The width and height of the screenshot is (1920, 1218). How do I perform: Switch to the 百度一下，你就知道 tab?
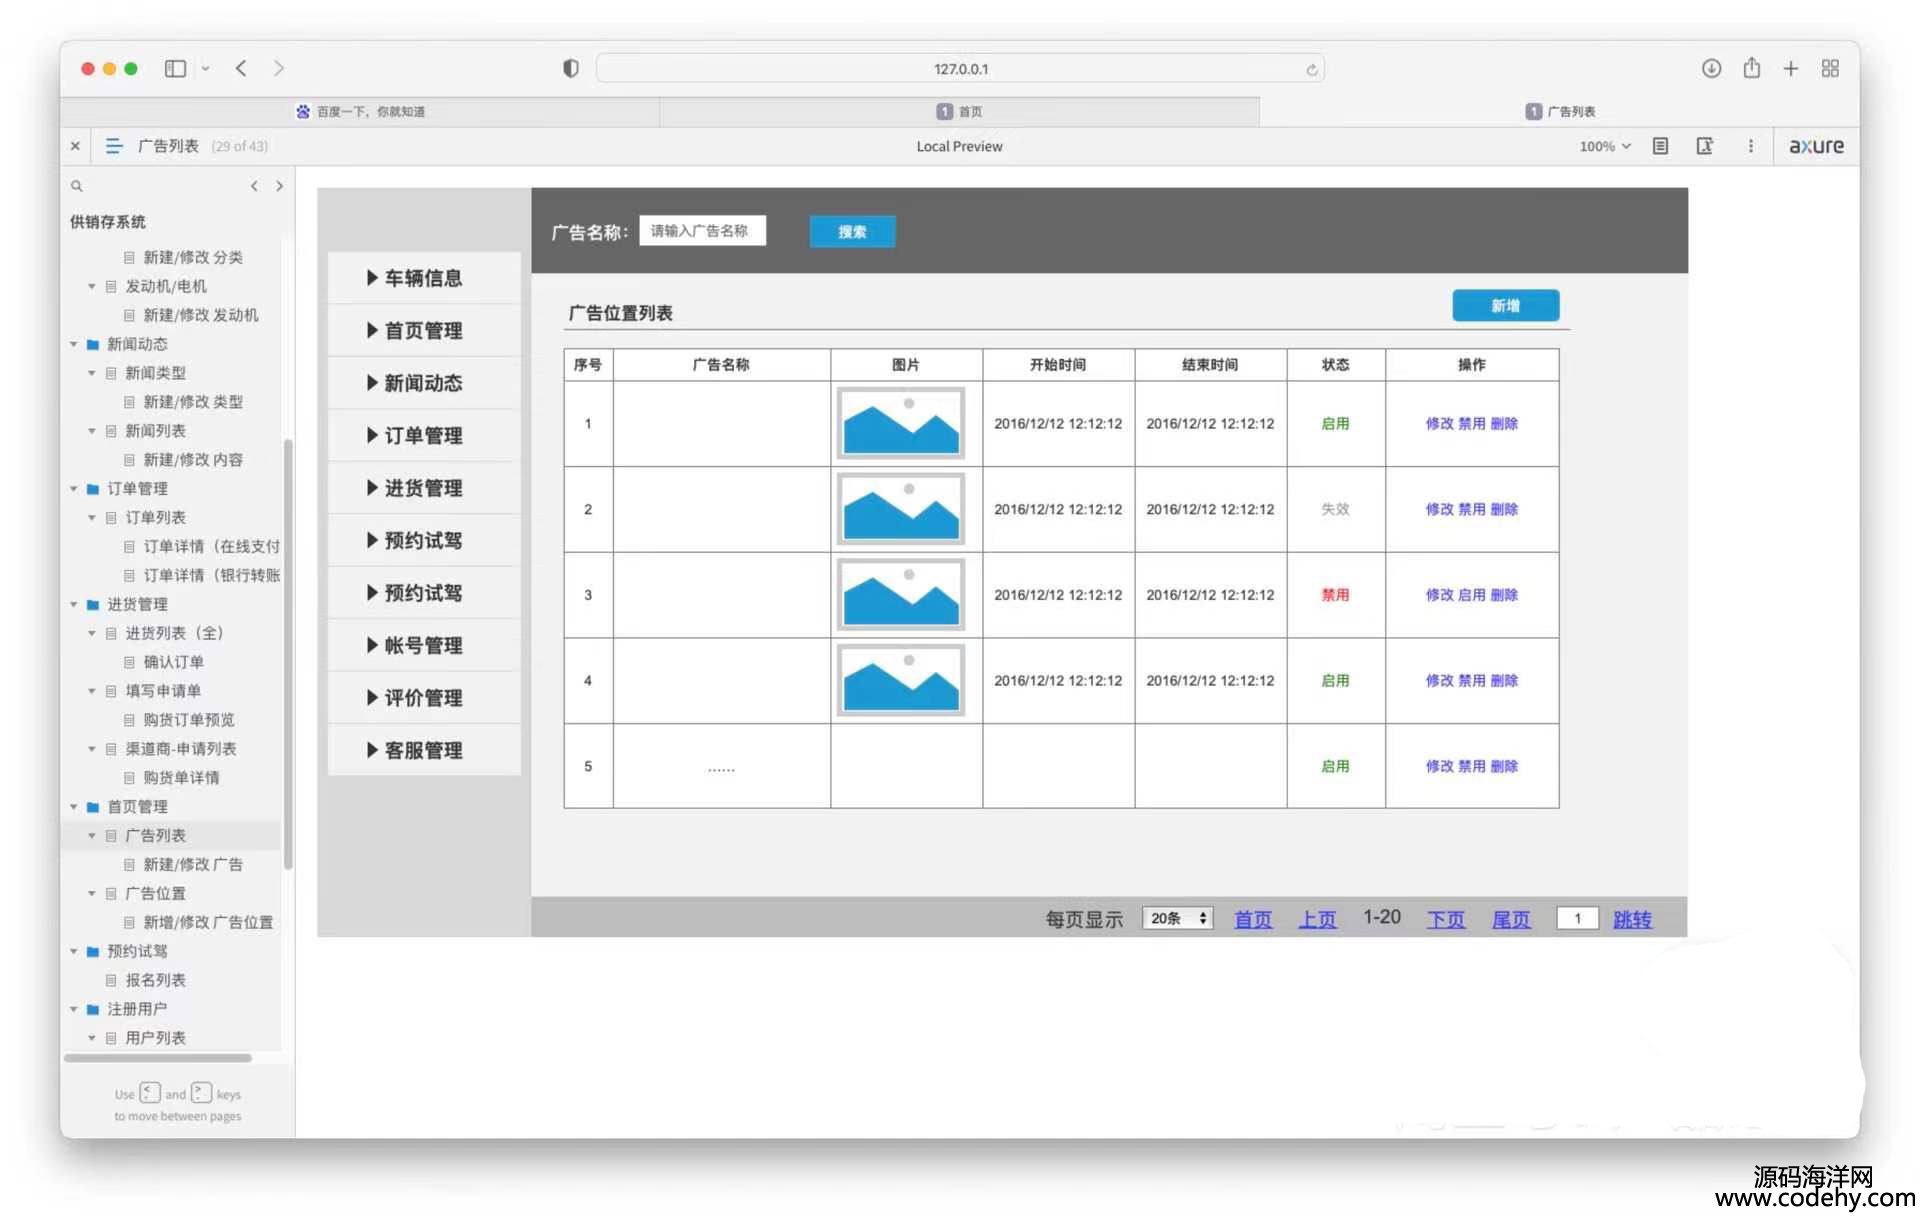(360, 111)
